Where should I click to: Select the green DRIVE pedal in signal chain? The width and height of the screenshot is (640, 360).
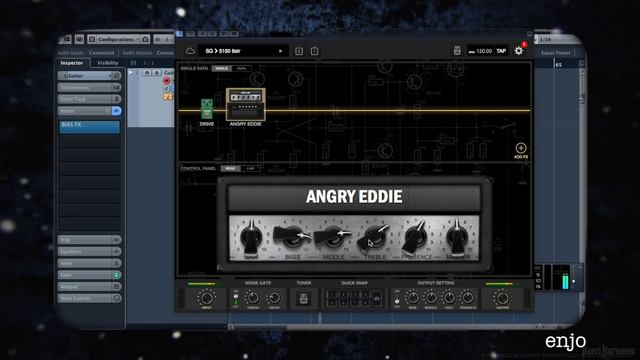[x=207, y=109]
